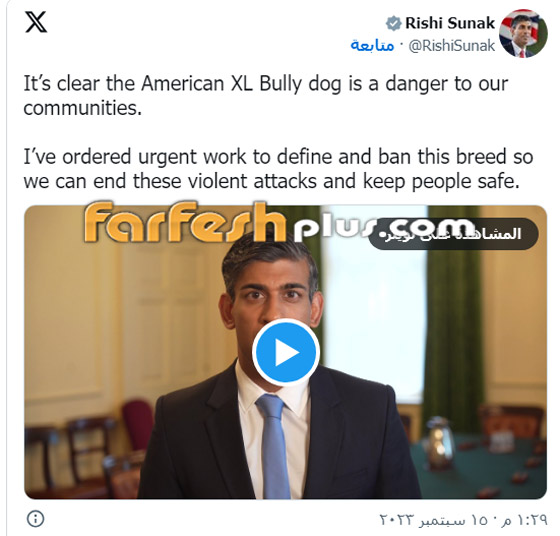This screenshot has width=560, height=536.
Task: Follow the account via متابعة link
Action: pyautogui.click(x=372, y=45)
